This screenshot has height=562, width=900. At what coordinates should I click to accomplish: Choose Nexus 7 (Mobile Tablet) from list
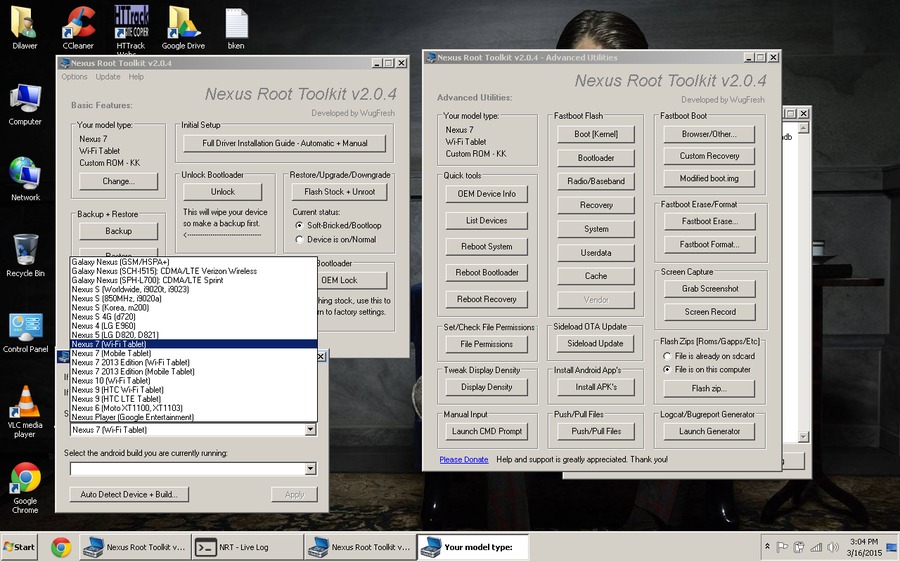193,353
